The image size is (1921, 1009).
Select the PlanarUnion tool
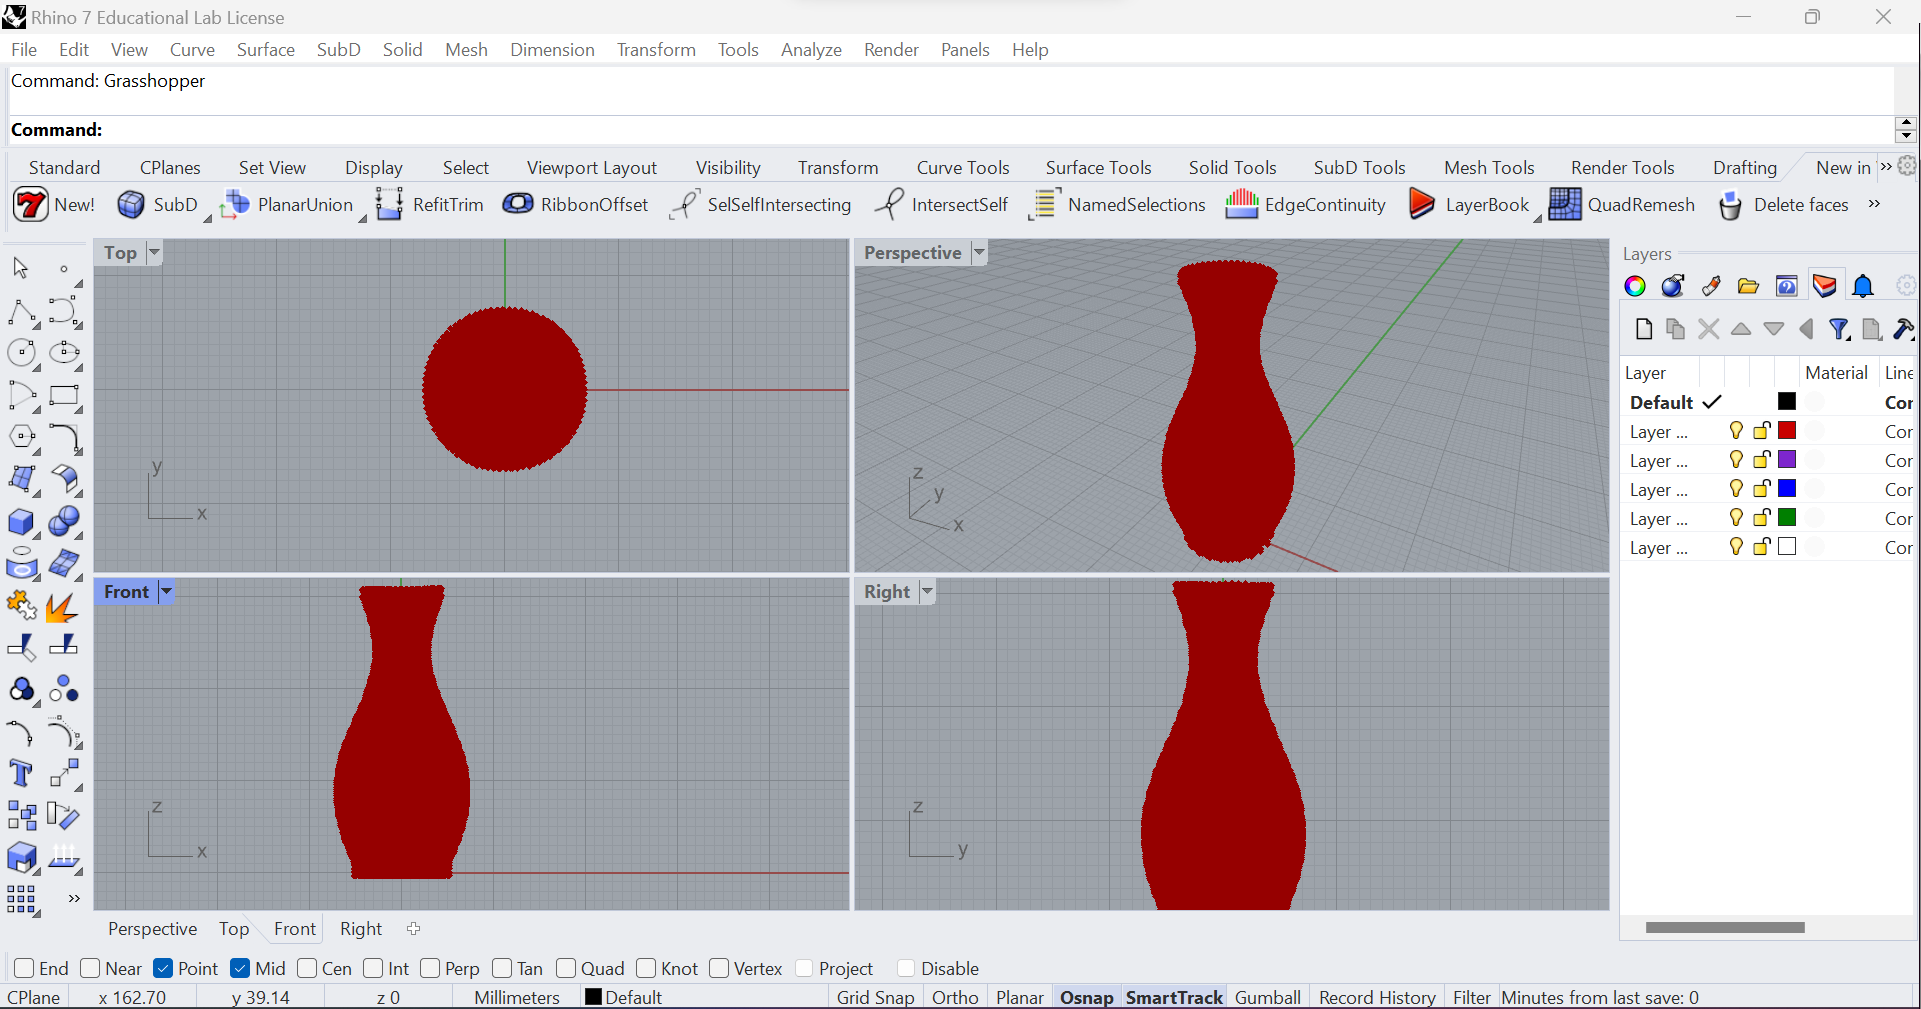pyautogui.click(x=289, y=204)
